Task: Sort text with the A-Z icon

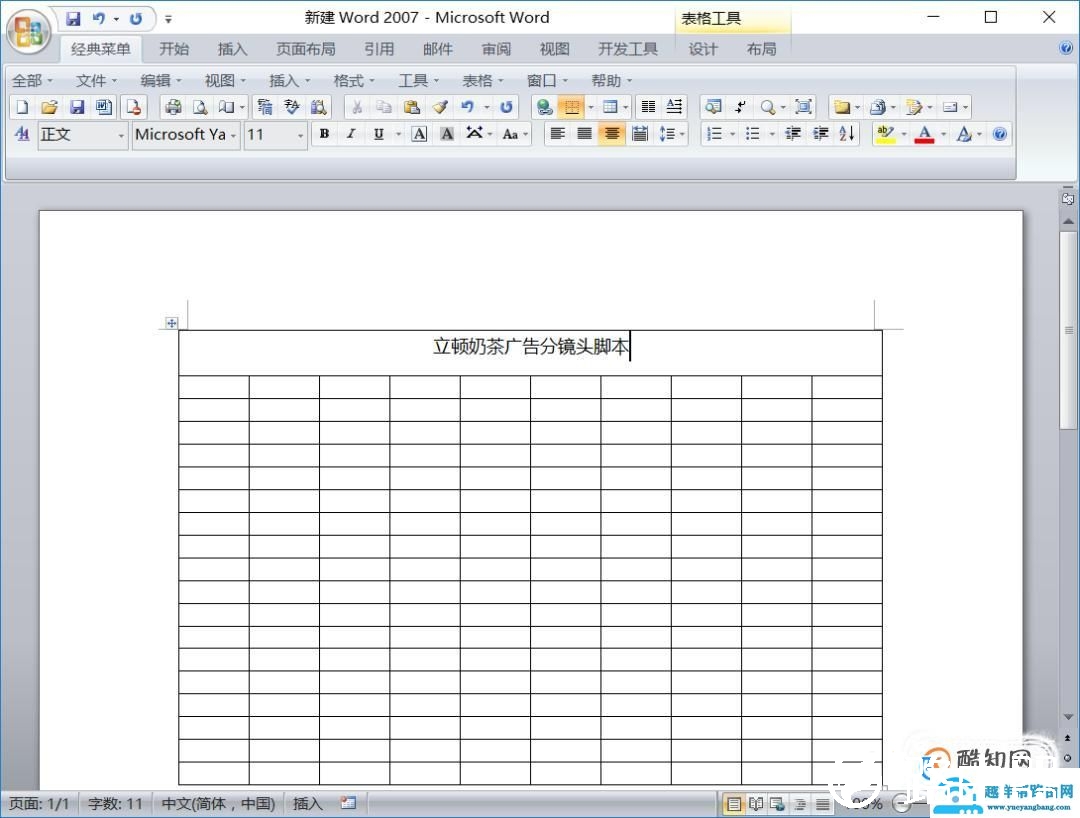Action: pos(847,134)
